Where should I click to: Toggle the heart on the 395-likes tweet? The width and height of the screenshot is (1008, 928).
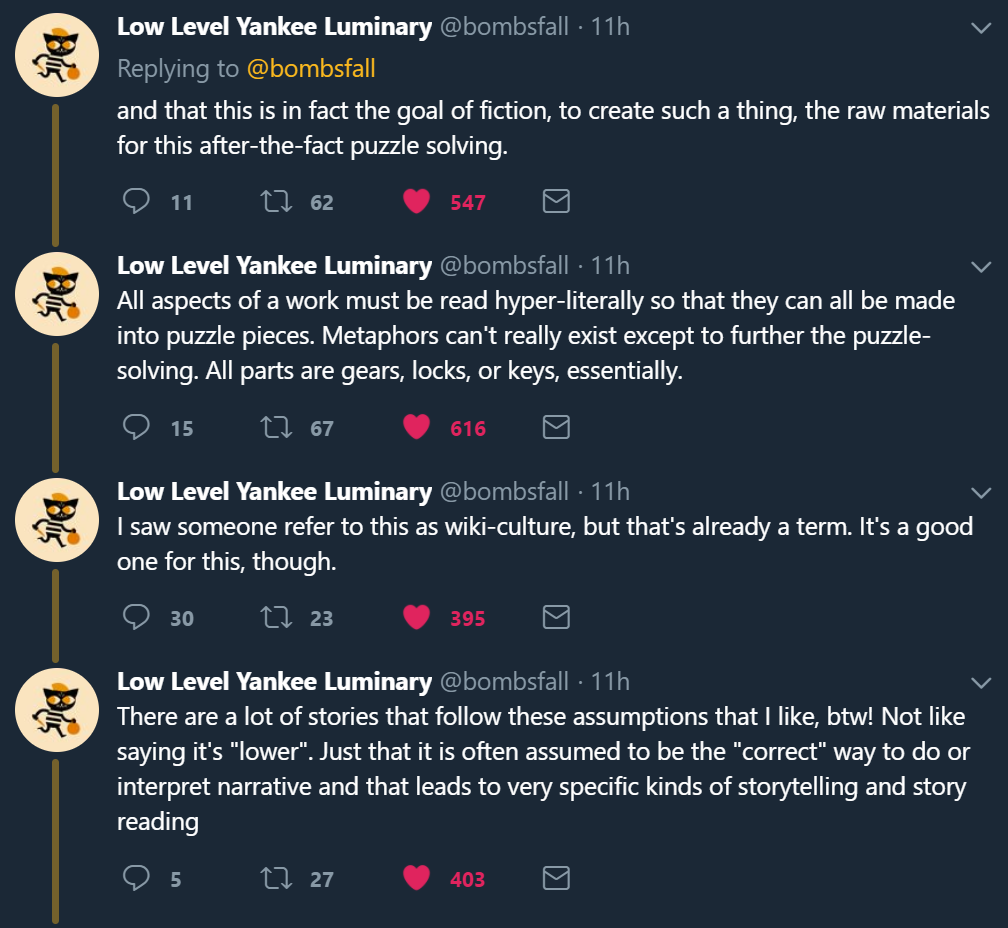pos(416,617)
